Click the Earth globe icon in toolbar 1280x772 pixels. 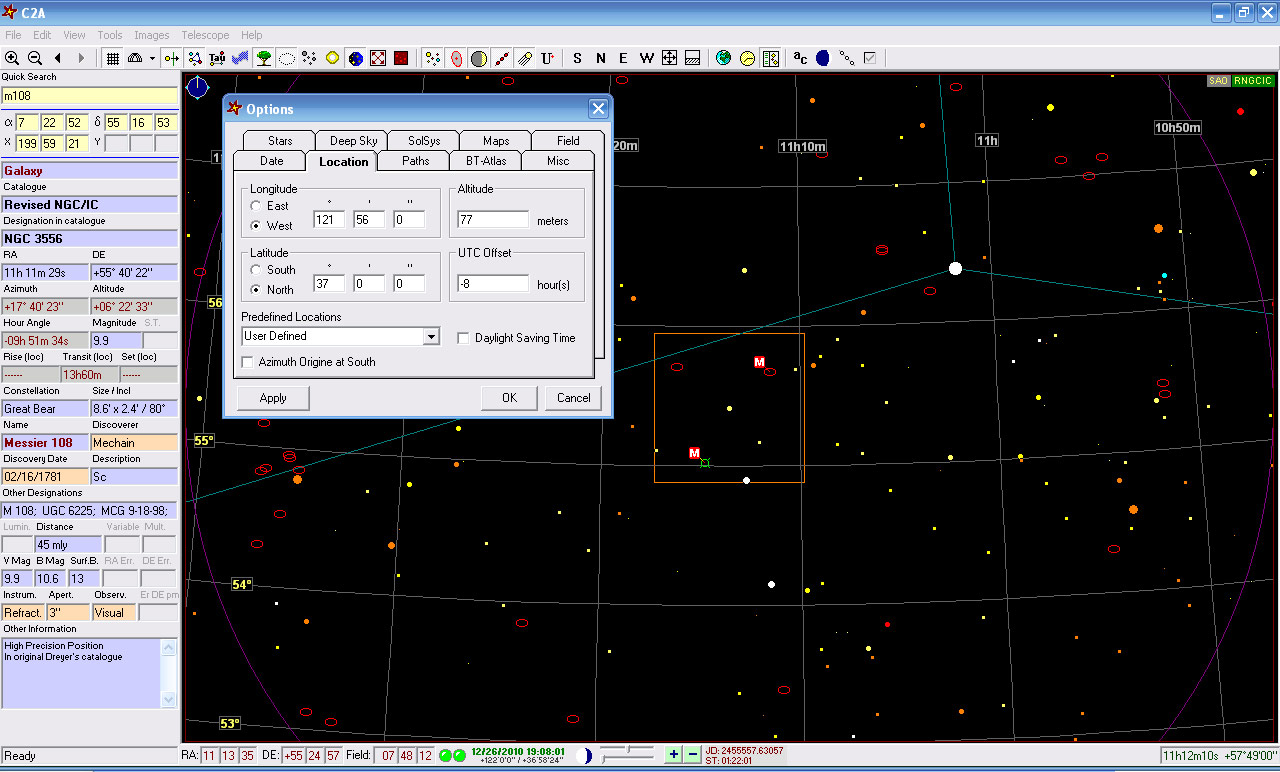click(x=724, y=58)
